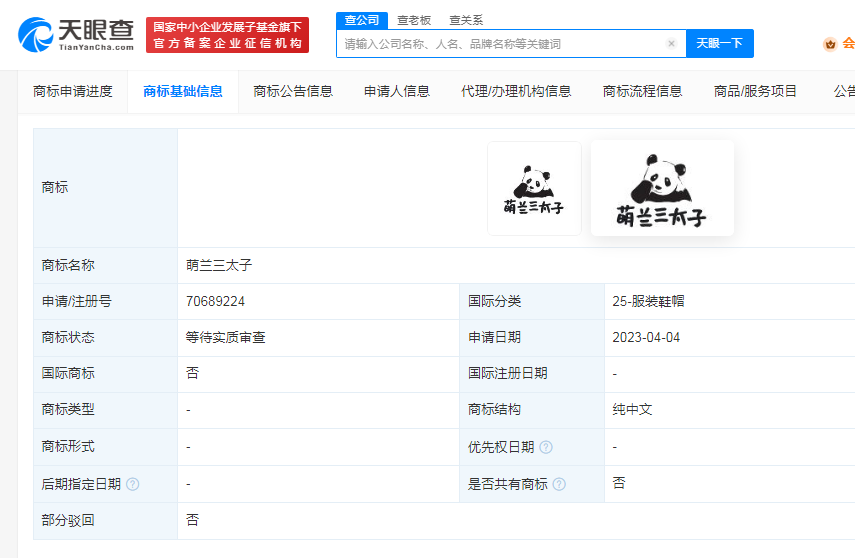This screenshot has width=855, height=558.
Task: Open the 商标申请进度 tab
Action: click(x=73, y=91)
